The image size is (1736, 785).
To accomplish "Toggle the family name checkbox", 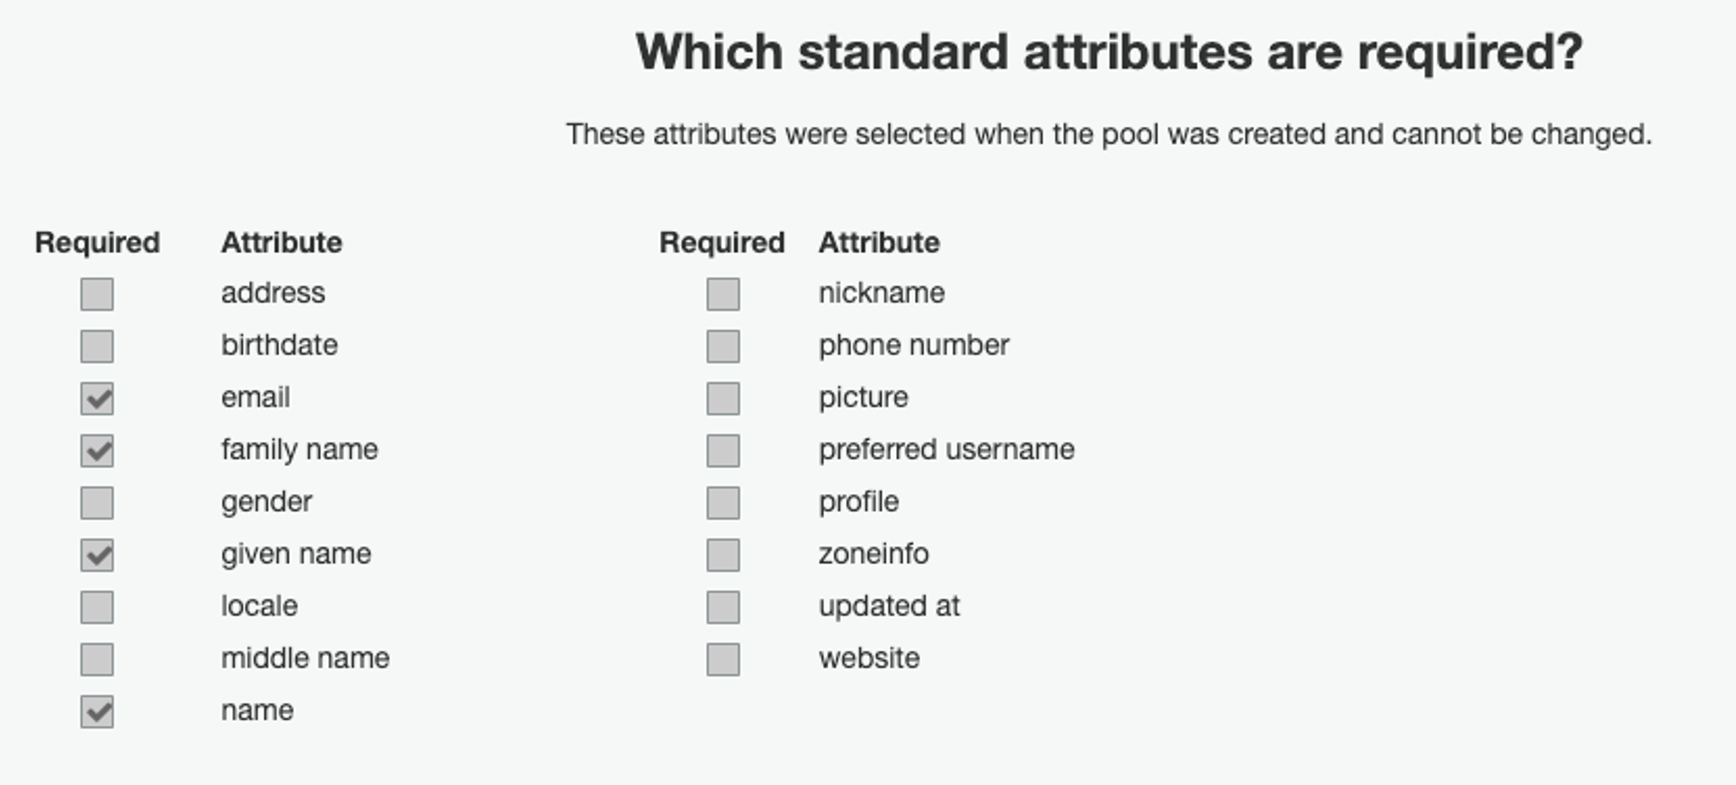I will click(97, 450).
